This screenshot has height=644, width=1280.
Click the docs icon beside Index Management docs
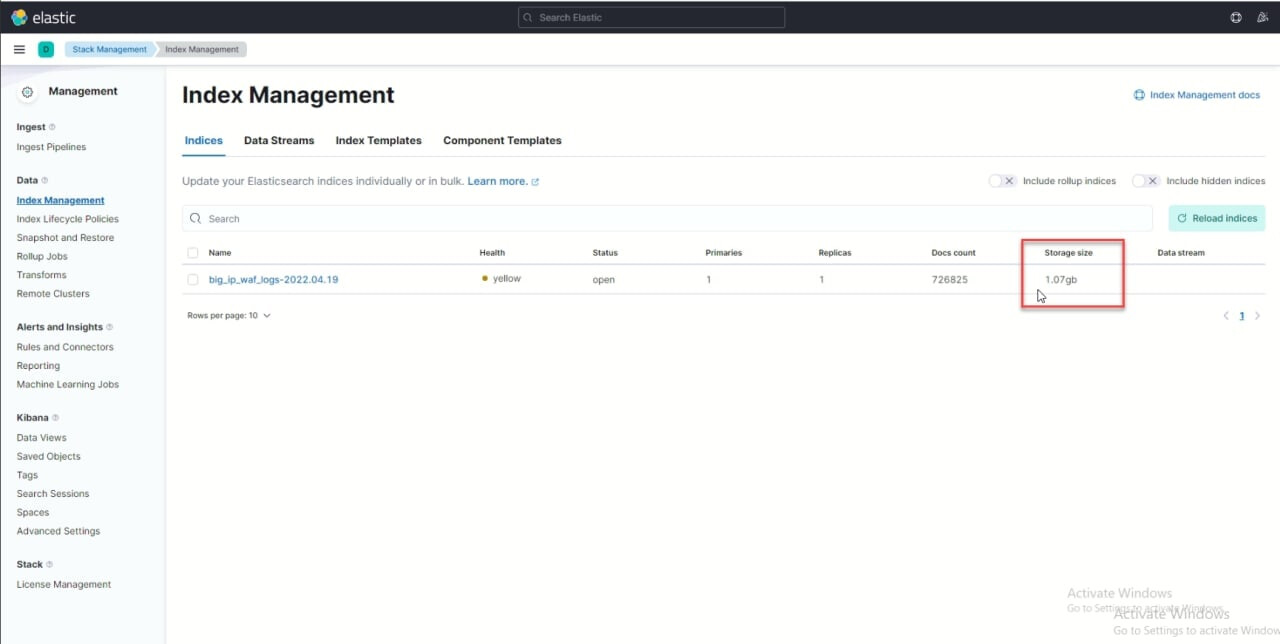1139,95
